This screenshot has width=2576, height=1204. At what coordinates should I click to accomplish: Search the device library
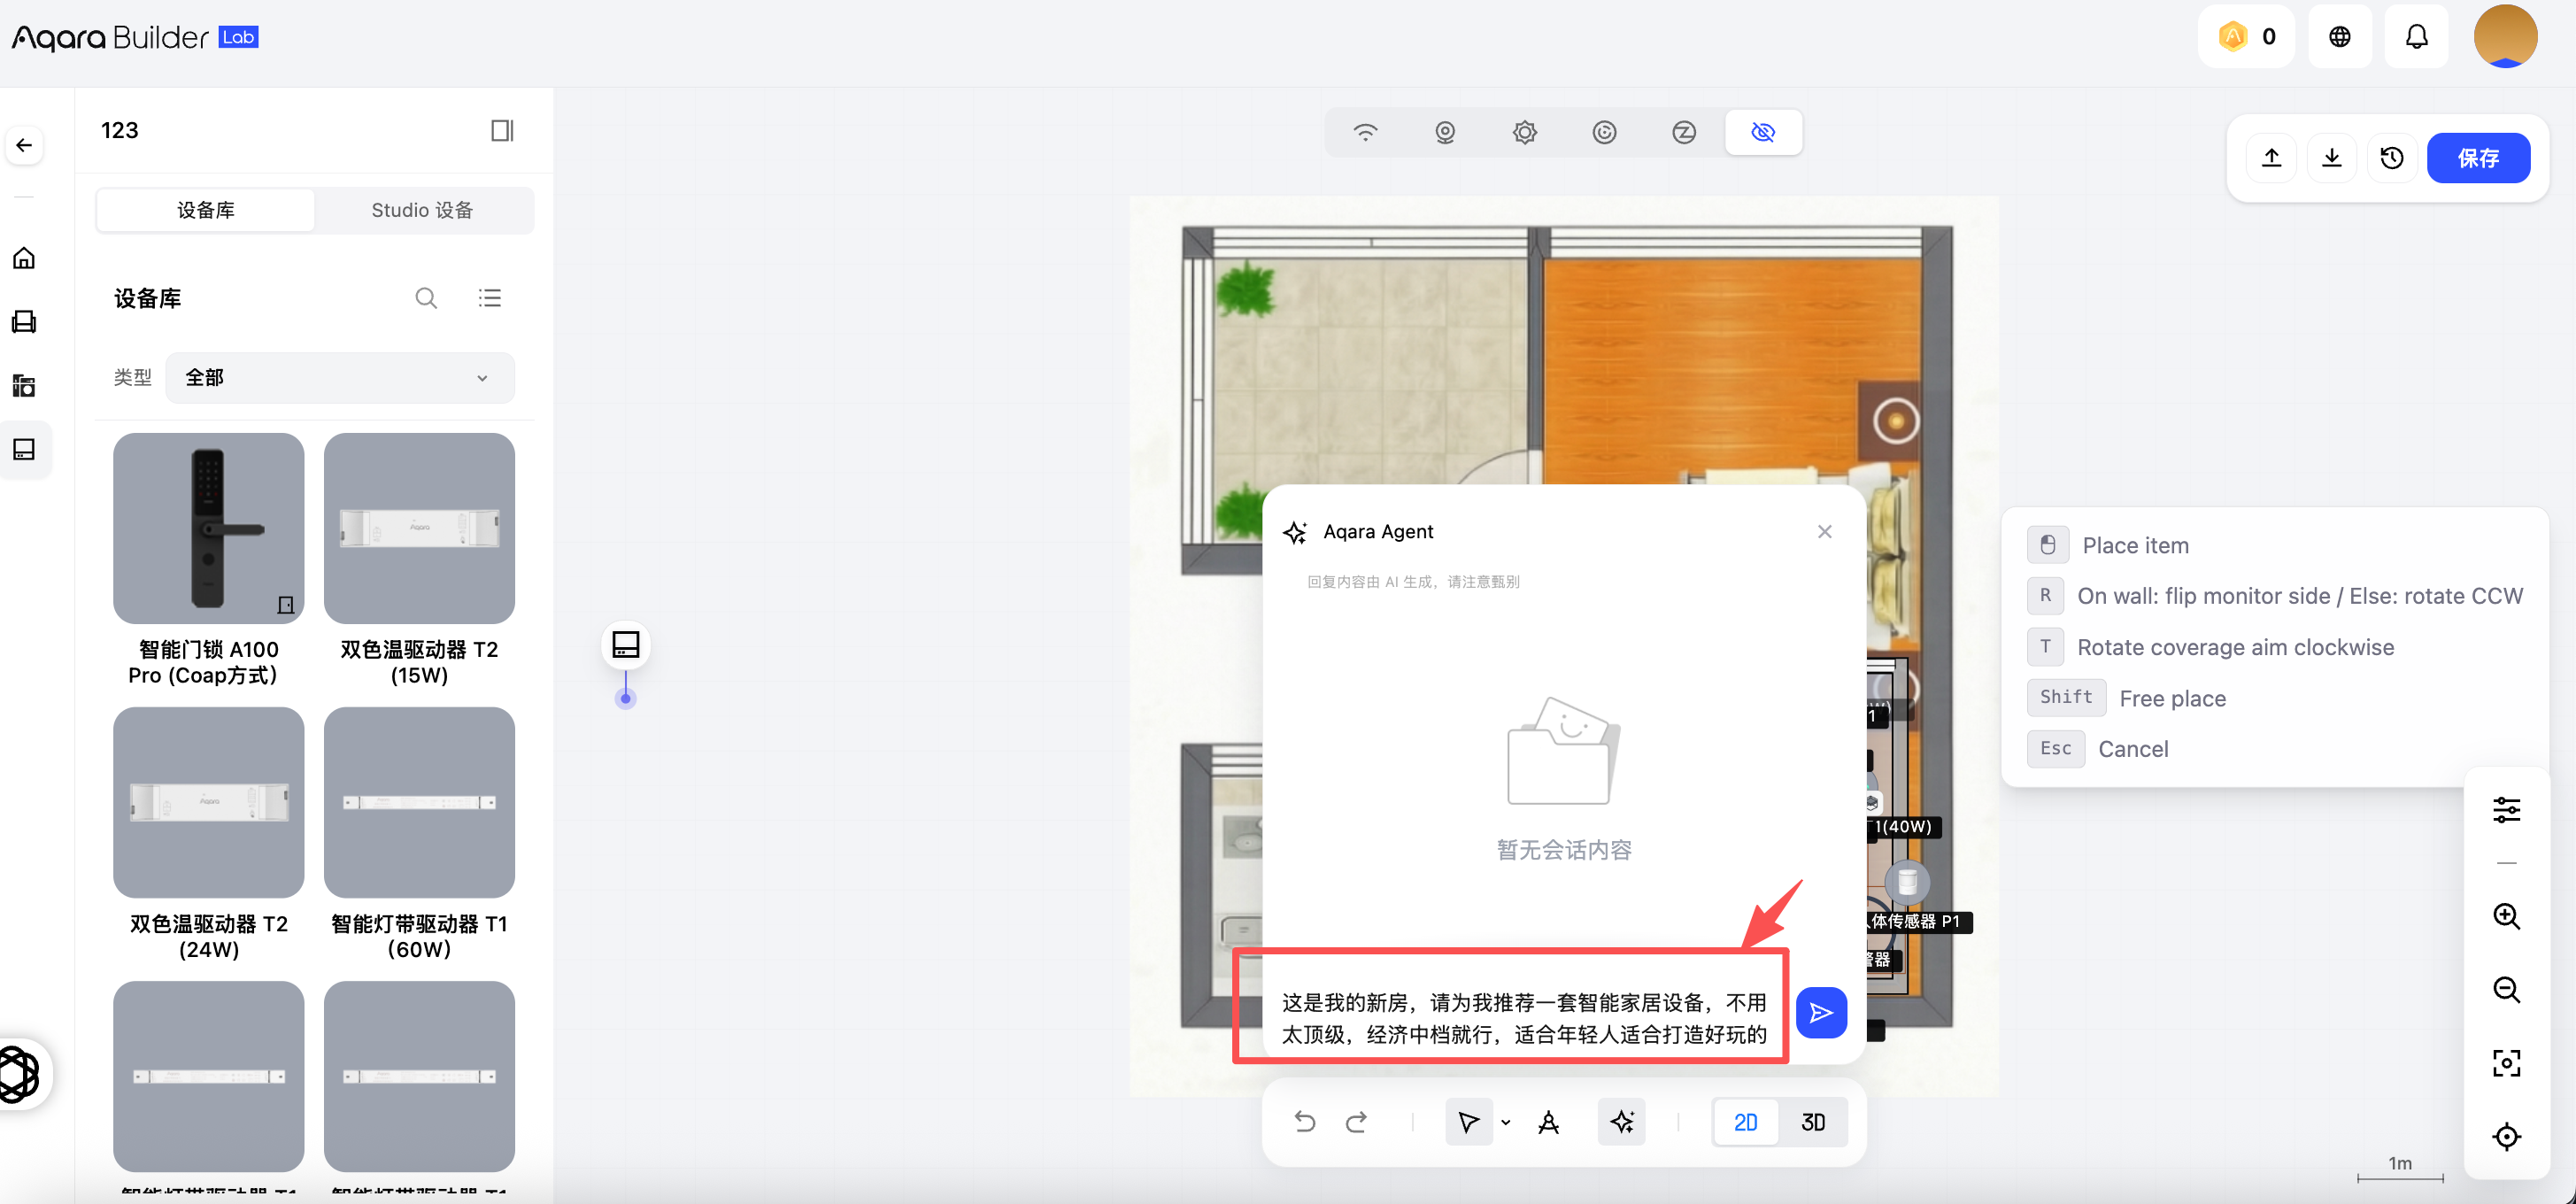point(426,298)
